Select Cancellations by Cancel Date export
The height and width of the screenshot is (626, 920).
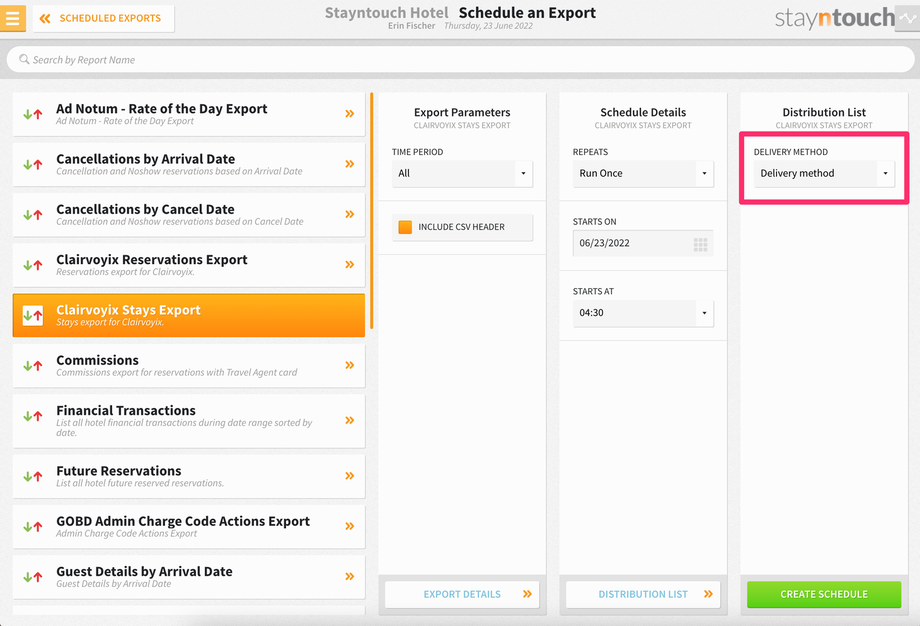pos(189,215)
